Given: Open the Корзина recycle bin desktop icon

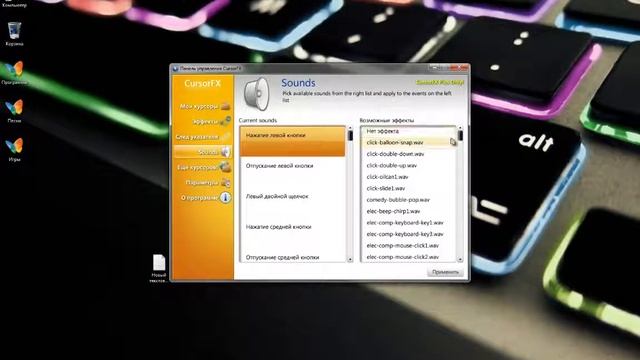Looking at the screenshot, I should coord(14,33).
